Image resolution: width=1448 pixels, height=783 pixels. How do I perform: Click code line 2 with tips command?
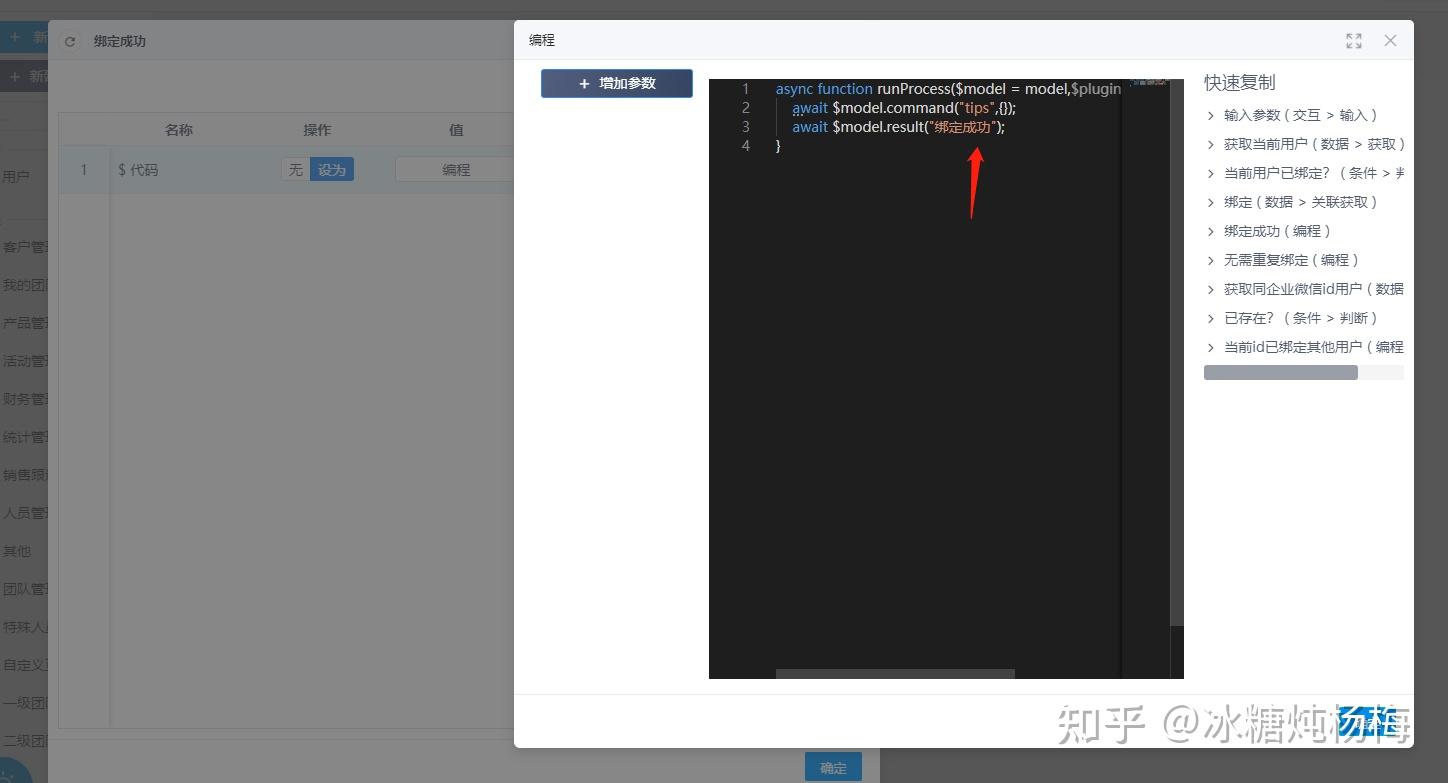[x=904, y=108]
